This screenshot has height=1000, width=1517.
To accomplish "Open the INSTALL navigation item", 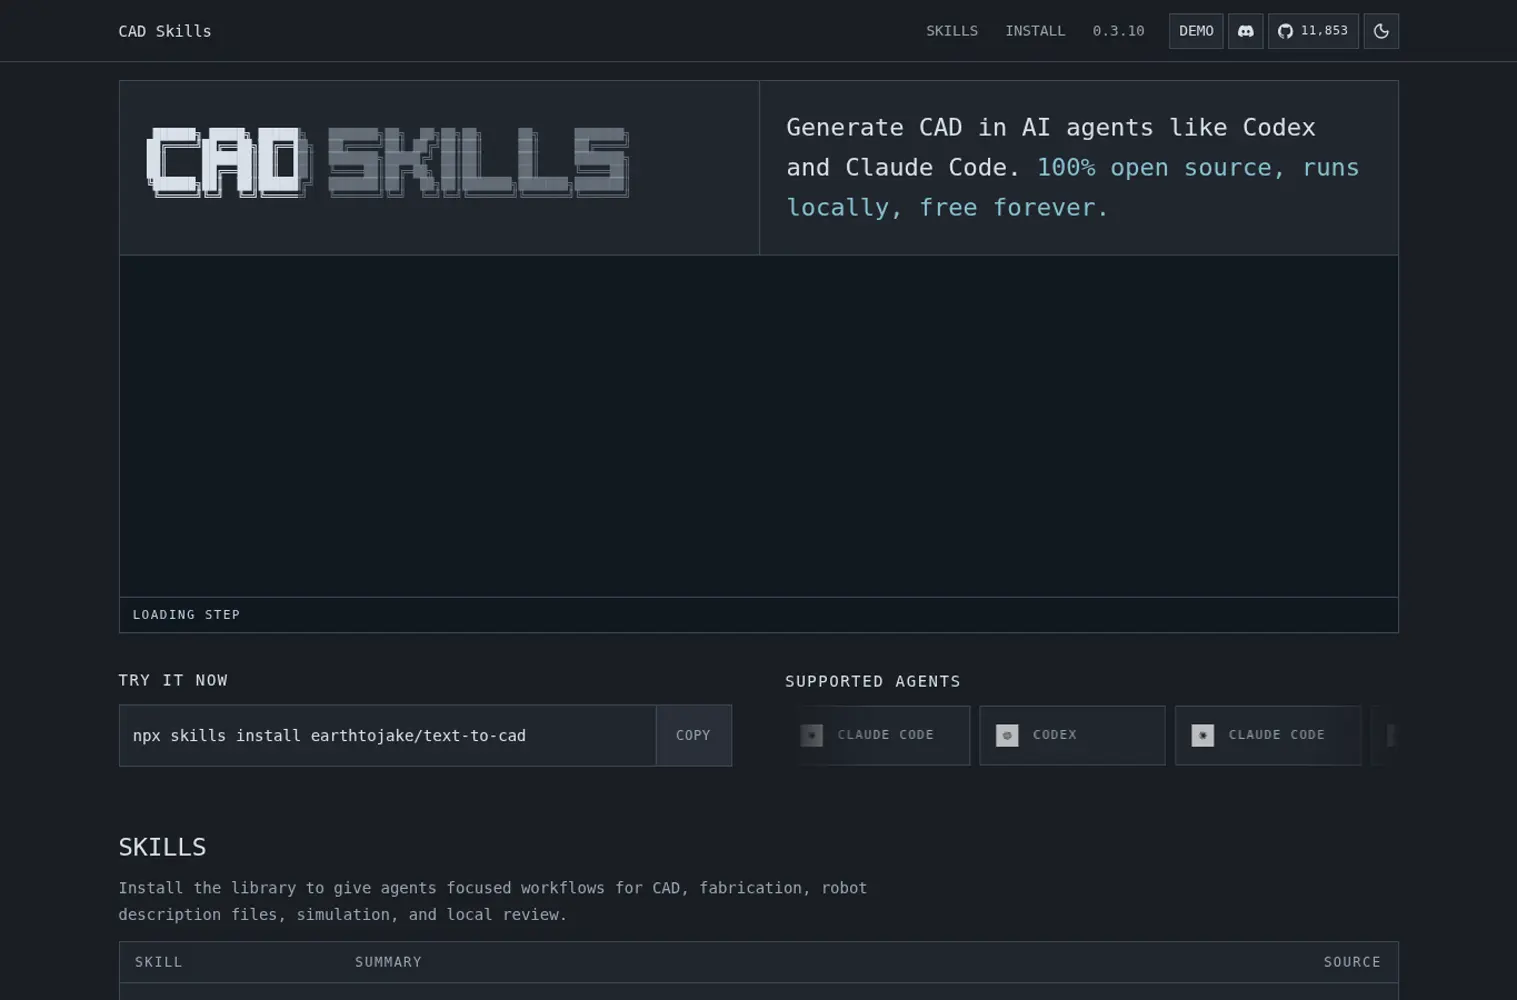I will [x=1035, y=31].
